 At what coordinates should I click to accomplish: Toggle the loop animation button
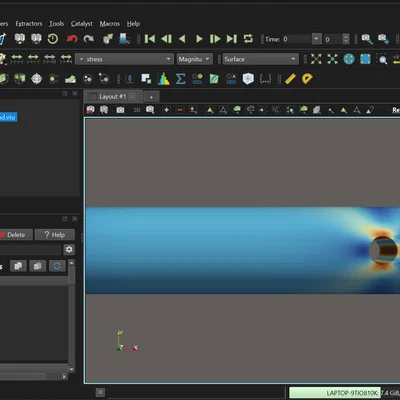coord(248,39)
